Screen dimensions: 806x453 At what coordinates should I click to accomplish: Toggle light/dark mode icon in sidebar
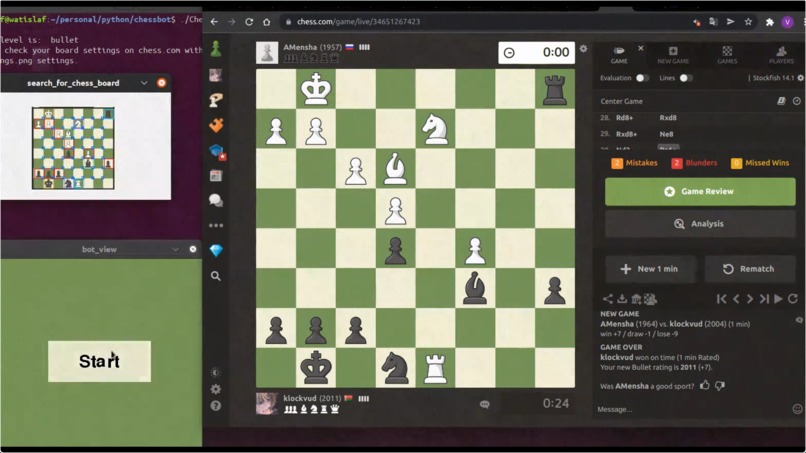216,372
